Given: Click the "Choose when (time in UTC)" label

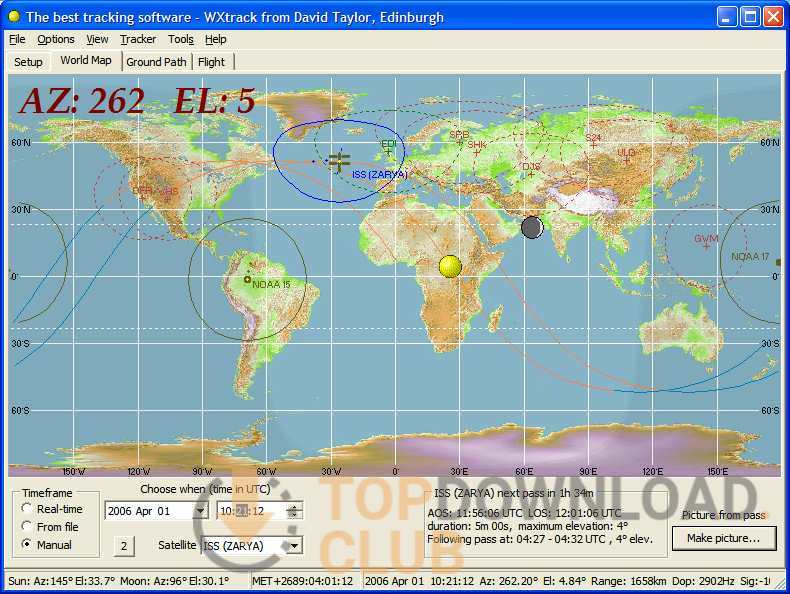Looking at the screenshot, I should pyautogui.click(x=205, y=489).
